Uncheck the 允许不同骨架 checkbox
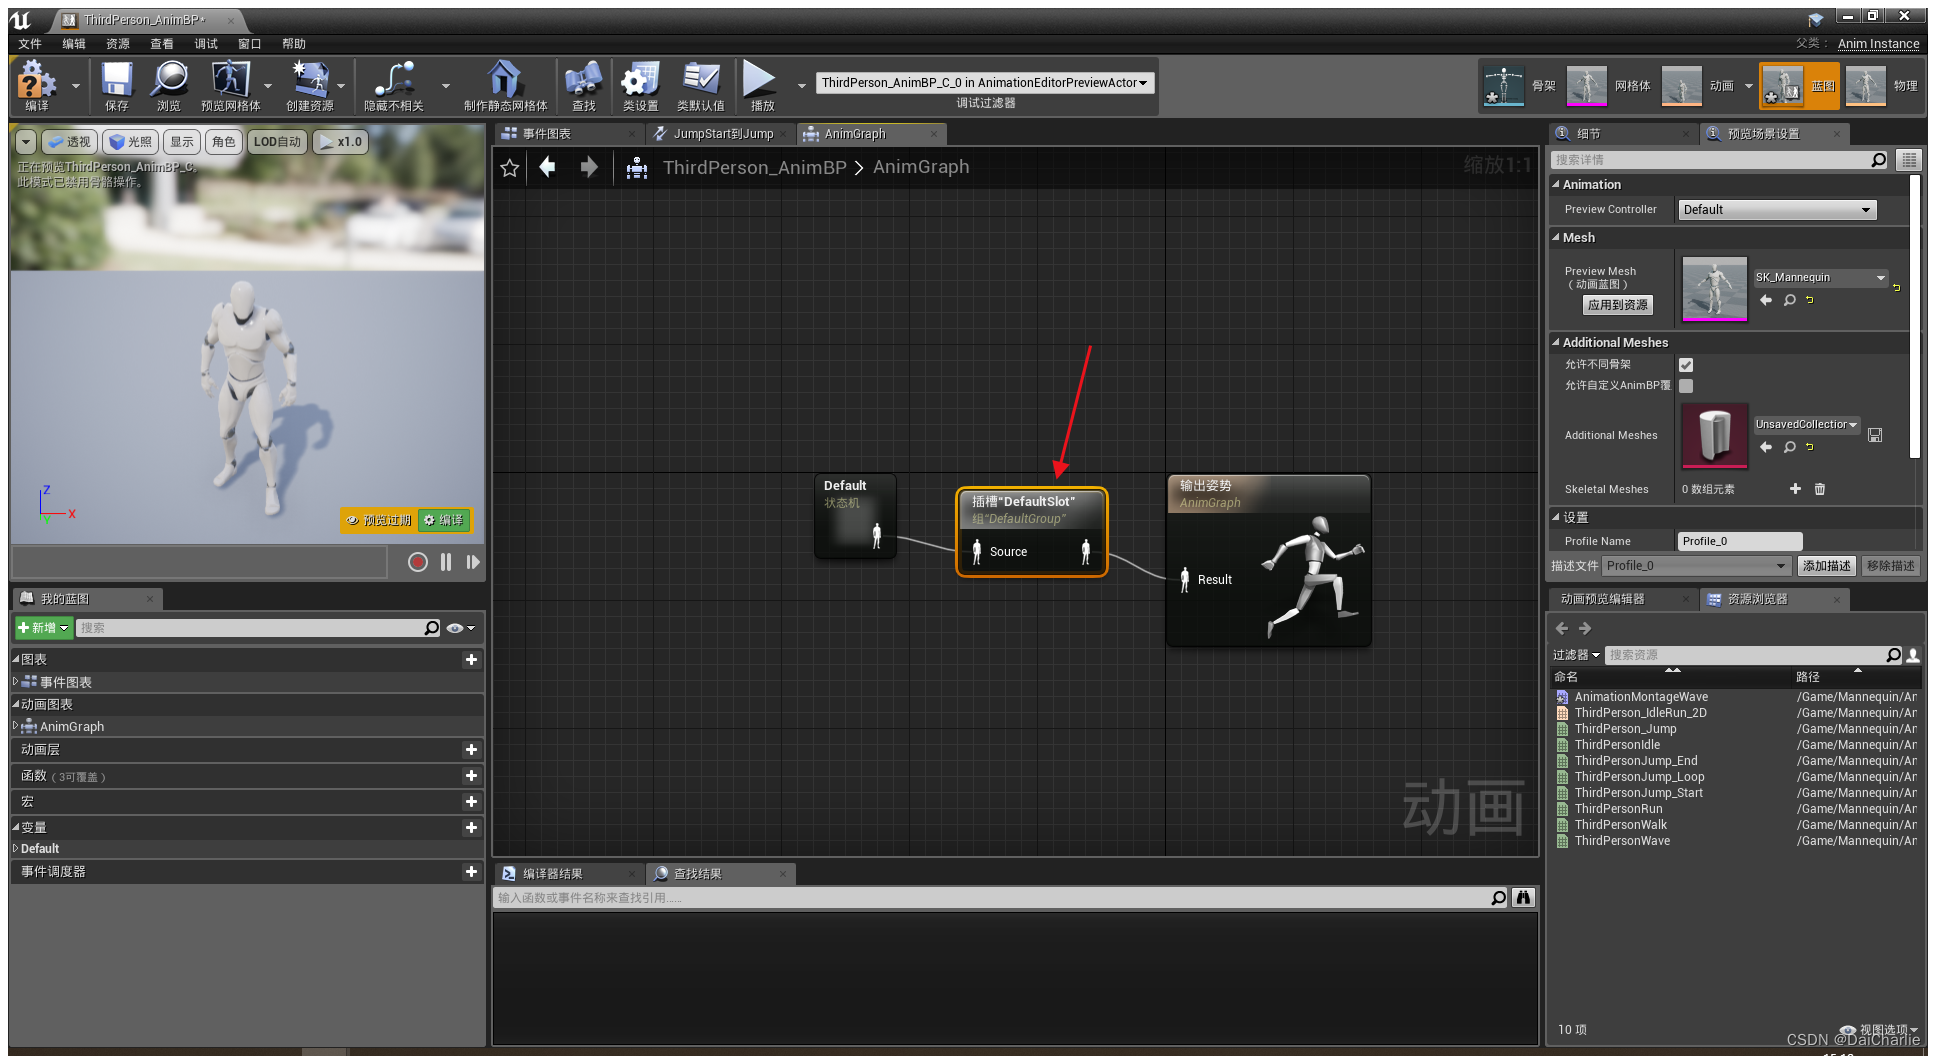The image size is (1936, 1056). pyautogui.click(x=1687, y=364)
